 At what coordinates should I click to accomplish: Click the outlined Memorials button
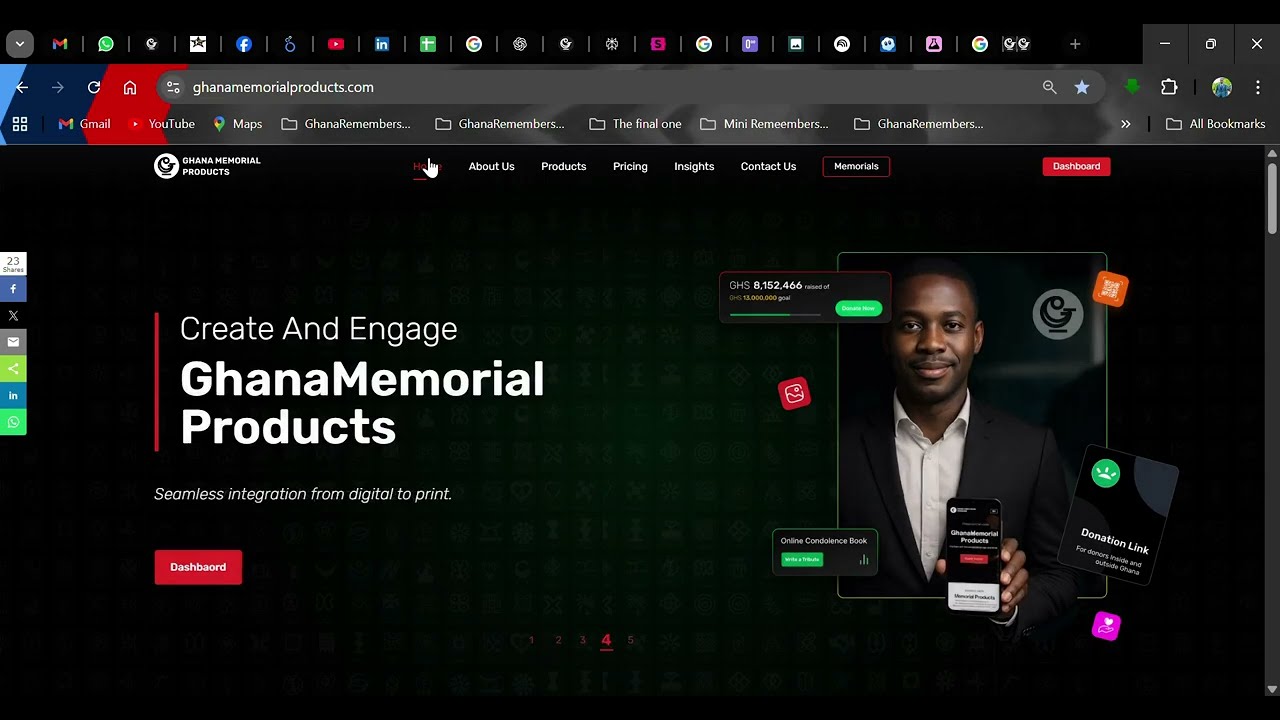click(x=856, y=166)
